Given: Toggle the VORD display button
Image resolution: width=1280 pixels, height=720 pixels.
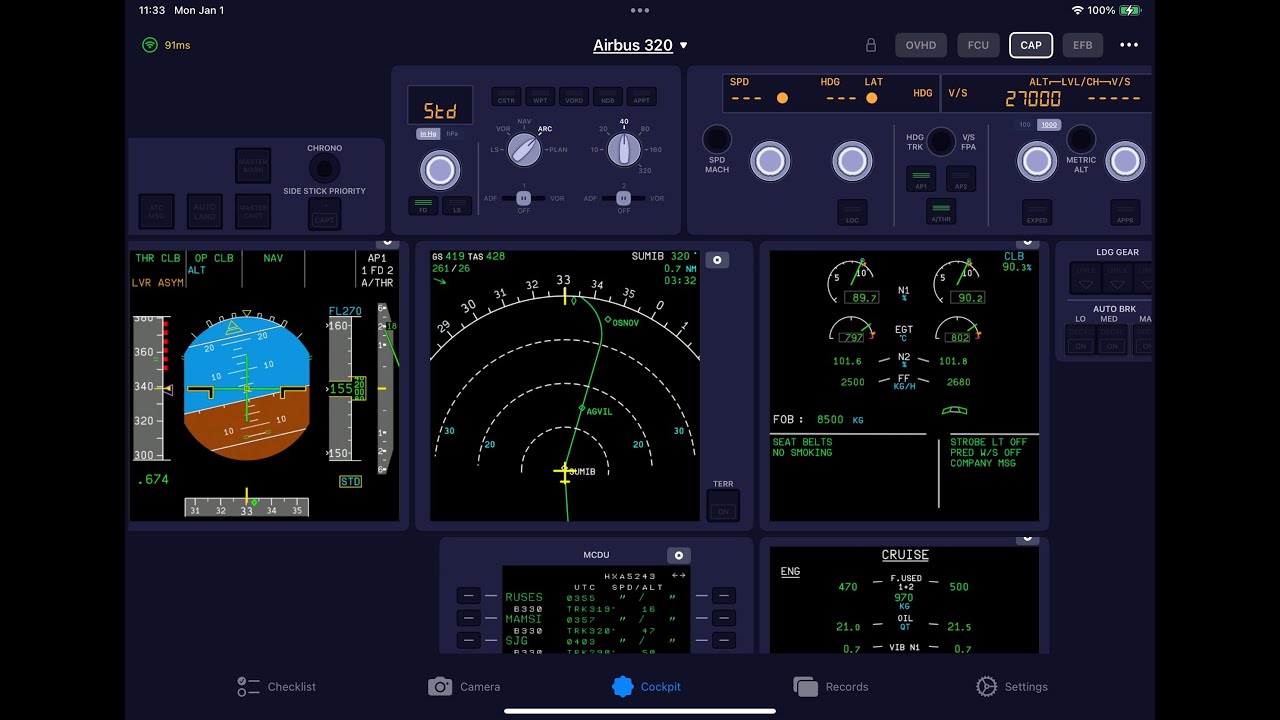Looking at the screenshot, I should click(x=574, y=97).
